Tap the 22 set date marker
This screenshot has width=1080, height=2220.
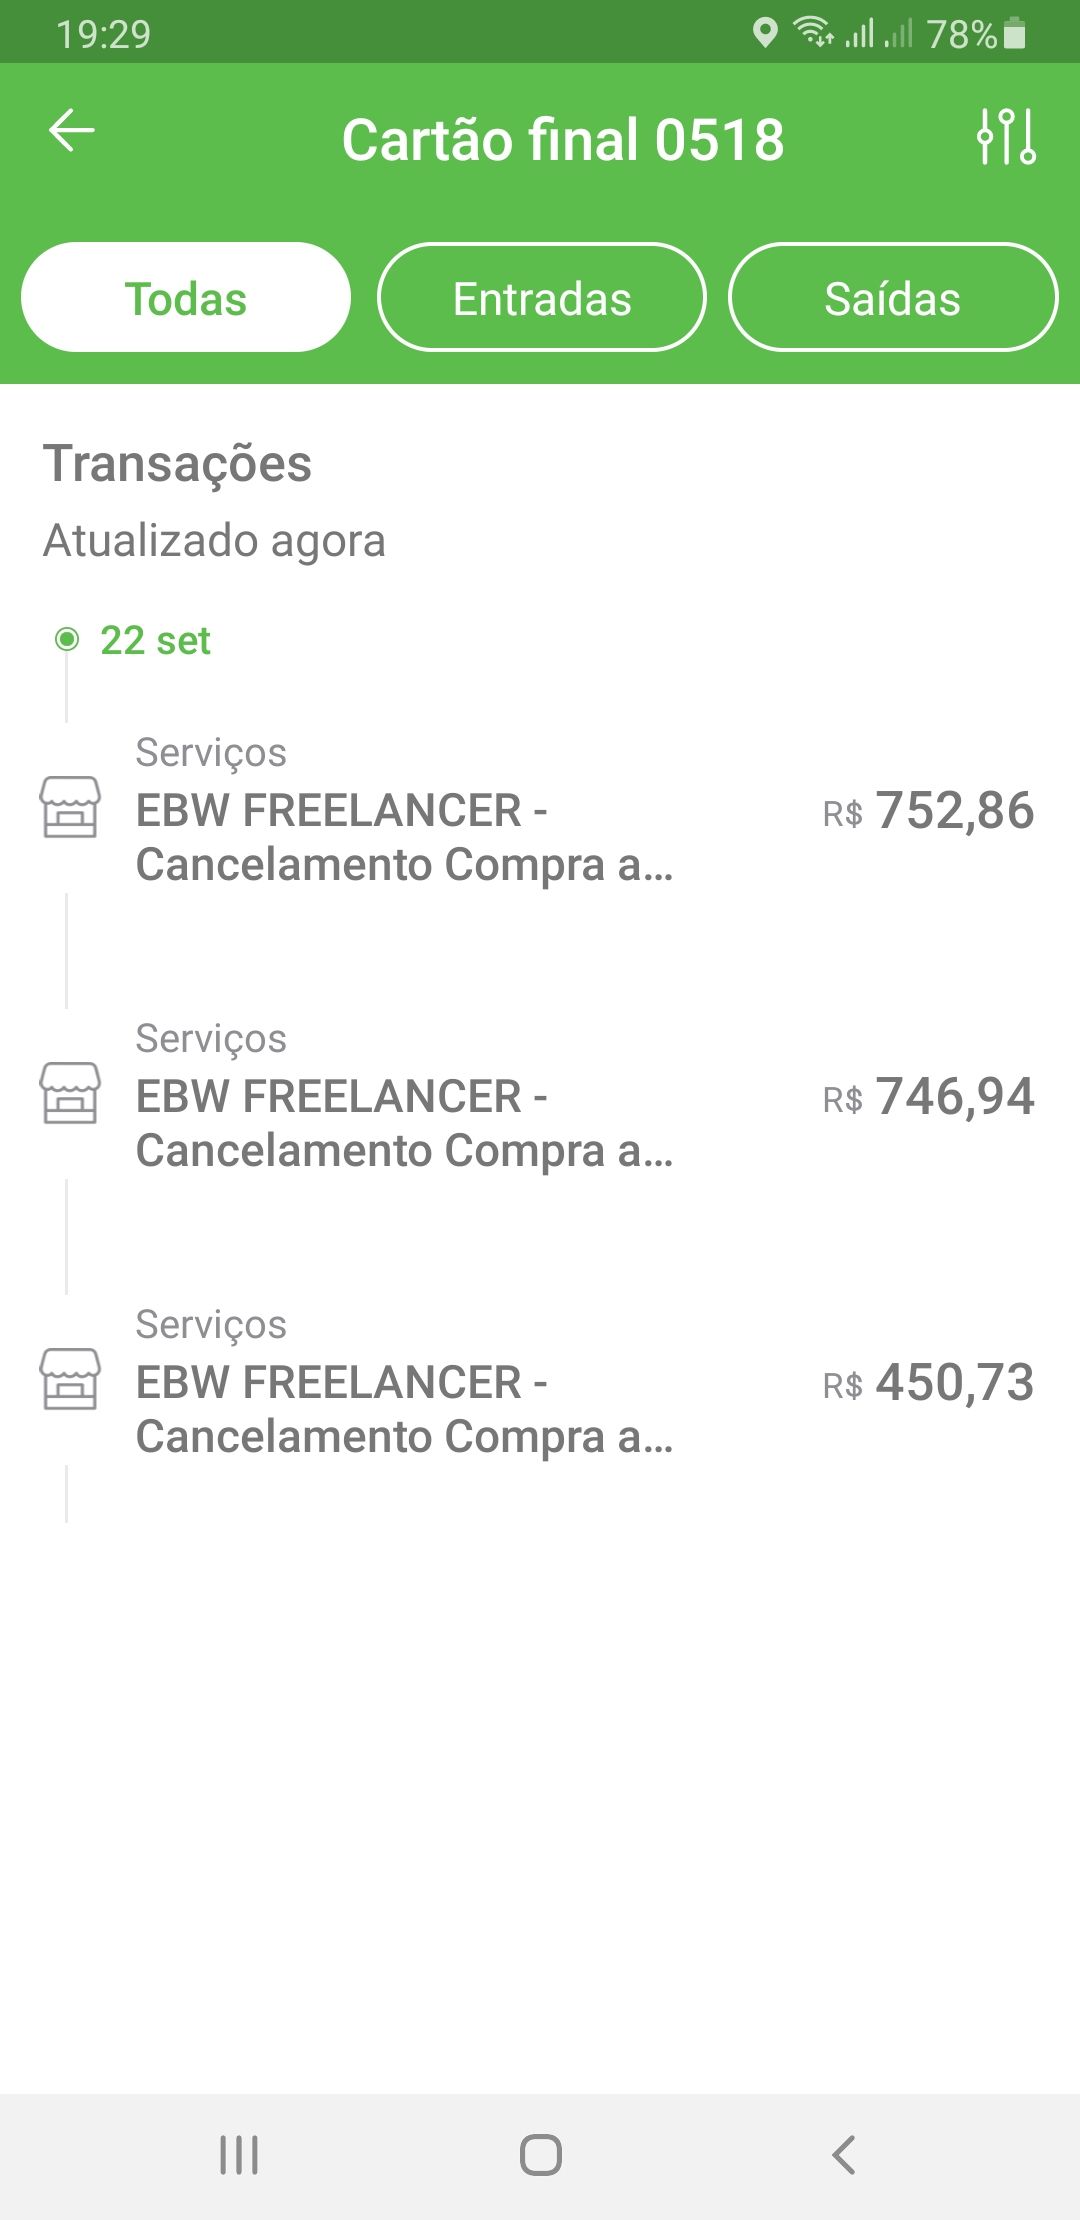[155, 640]
